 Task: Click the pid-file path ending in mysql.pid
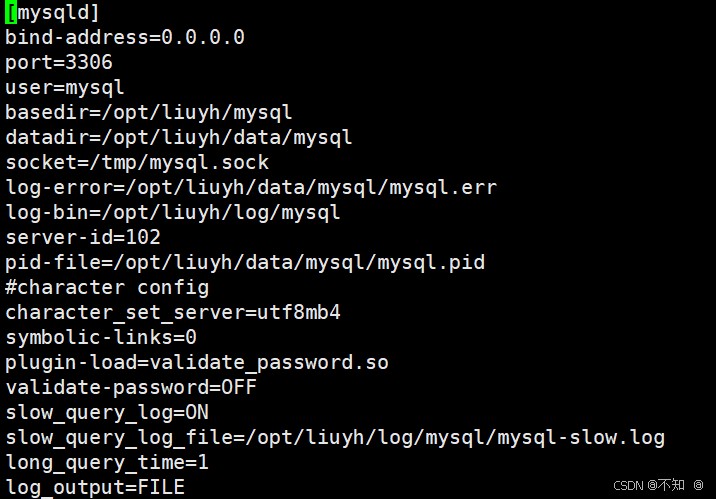click(x=244, y=263)
